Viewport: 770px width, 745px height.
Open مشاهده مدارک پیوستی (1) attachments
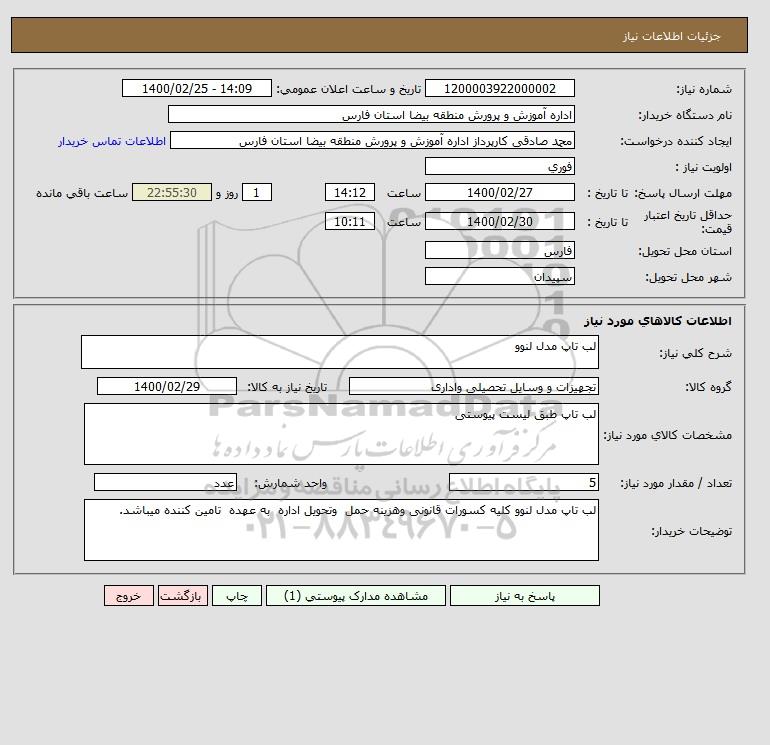coord(356,596)
